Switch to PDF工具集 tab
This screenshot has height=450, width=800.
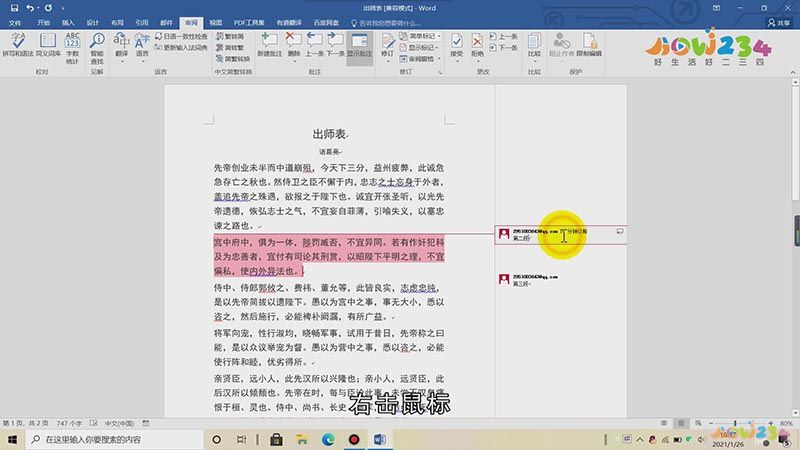pos(249,23)
